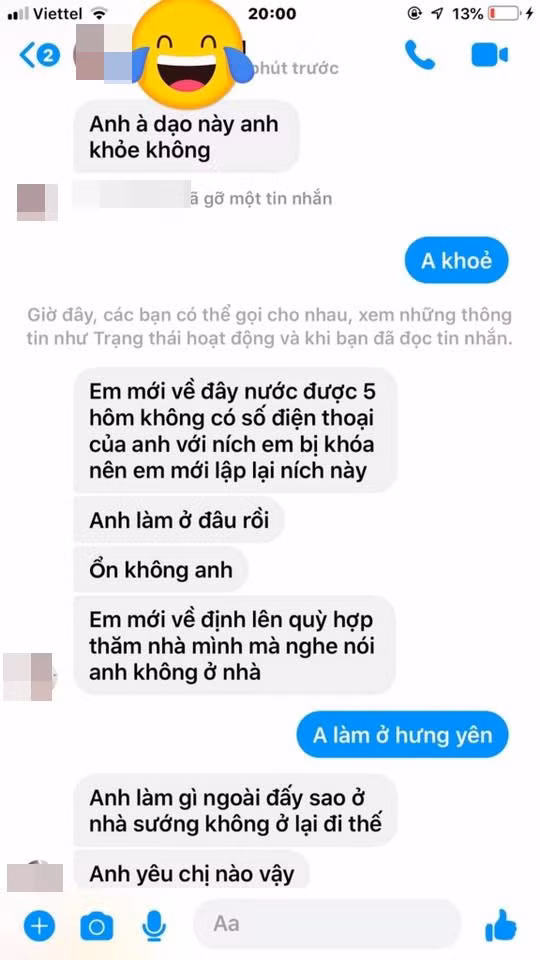The image size is (540, 960).
Task: Tap the microphone voice message icon
Action: pyautogui.click(x=154, y=926)
